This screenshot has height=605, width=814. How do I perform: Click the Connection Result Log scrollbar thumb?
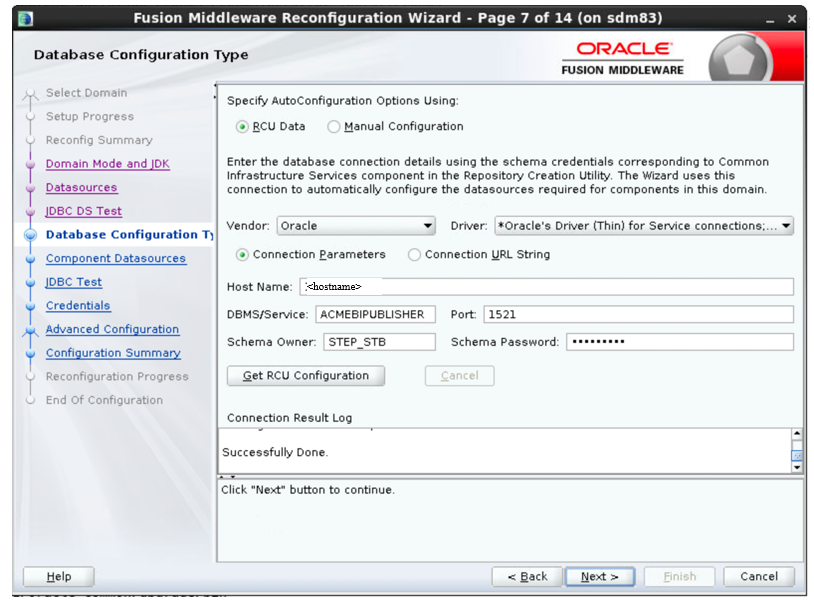pyautogui.click(x=797, y=455)
